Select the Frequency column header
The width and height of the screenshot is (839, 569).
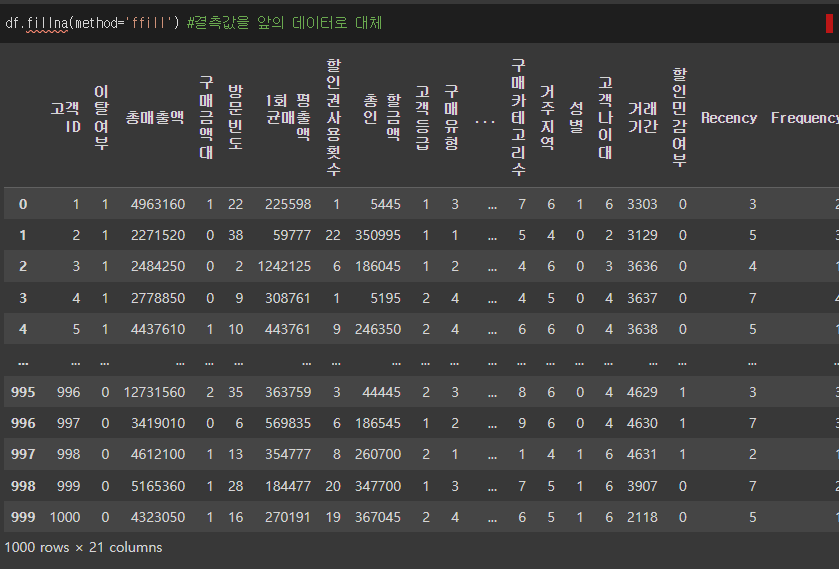(x=804, y=118)
